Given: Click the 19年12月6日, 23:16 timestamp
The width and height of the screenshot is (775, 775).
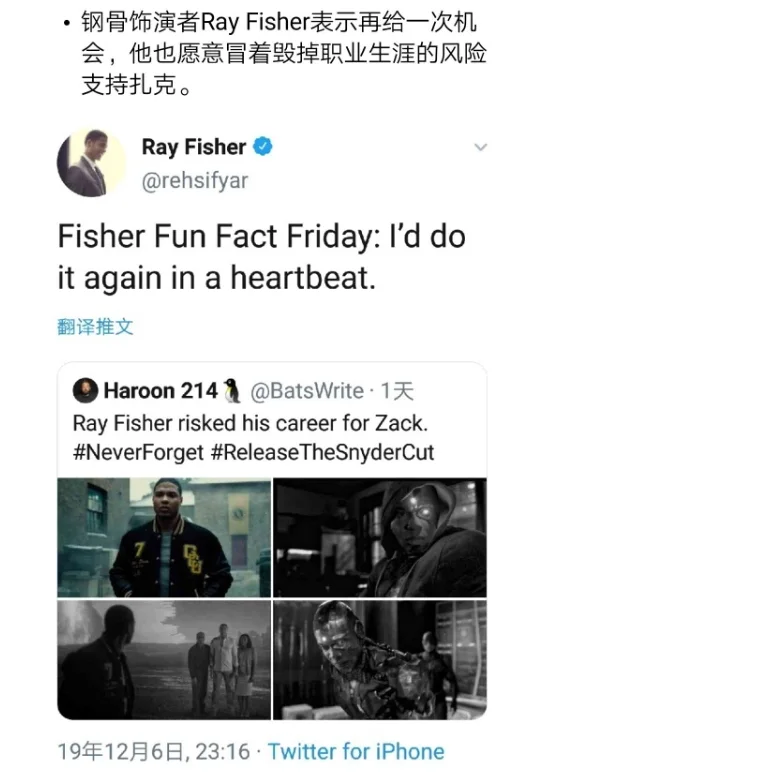Looking at the screenshot, I should pos(155,751).
